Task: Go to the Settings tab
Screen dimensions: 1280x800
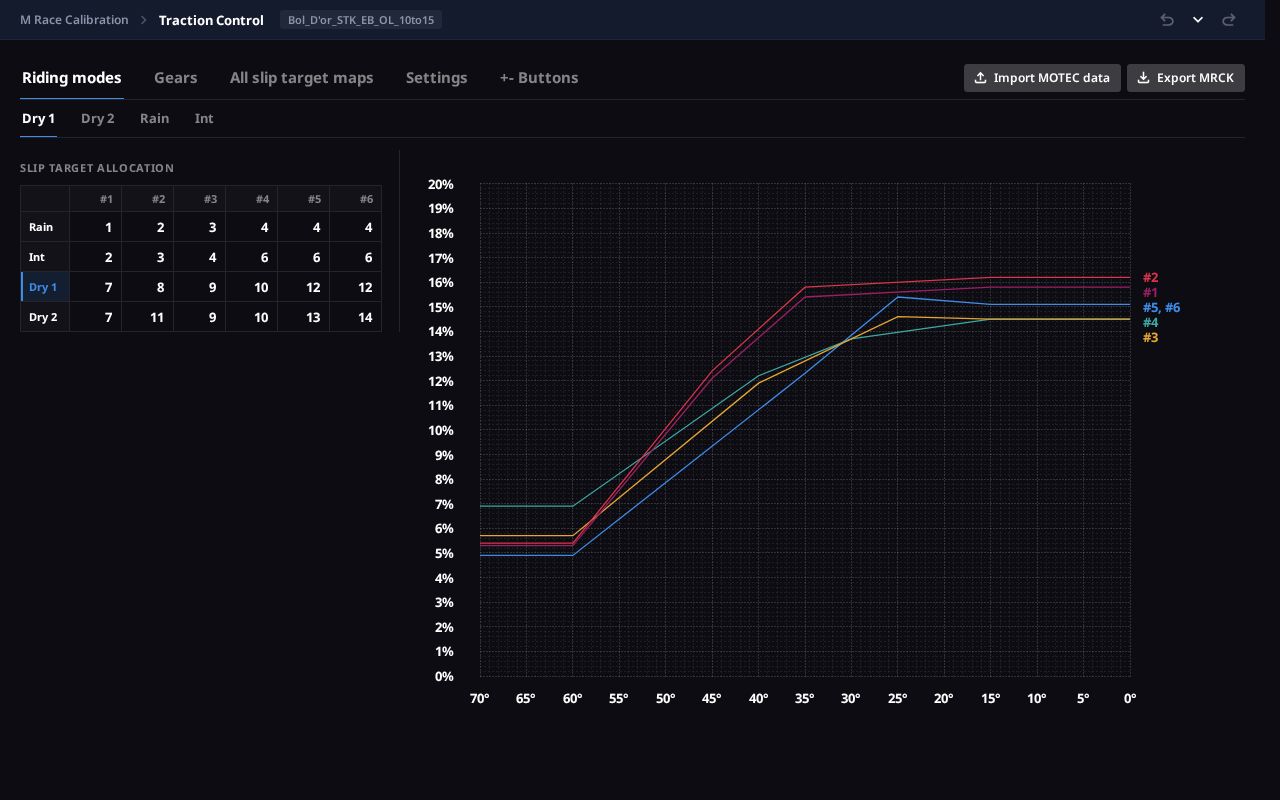Action: [437, 78]
